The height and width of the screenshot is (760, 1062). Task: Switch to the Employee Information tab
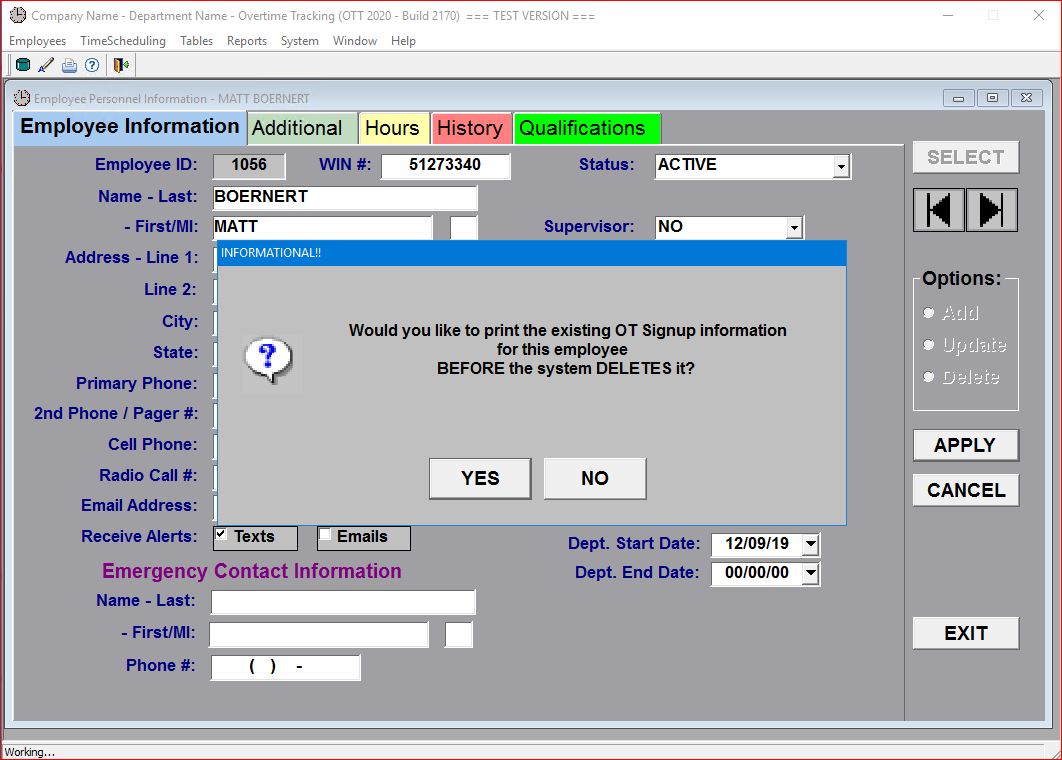click(130, 127)
